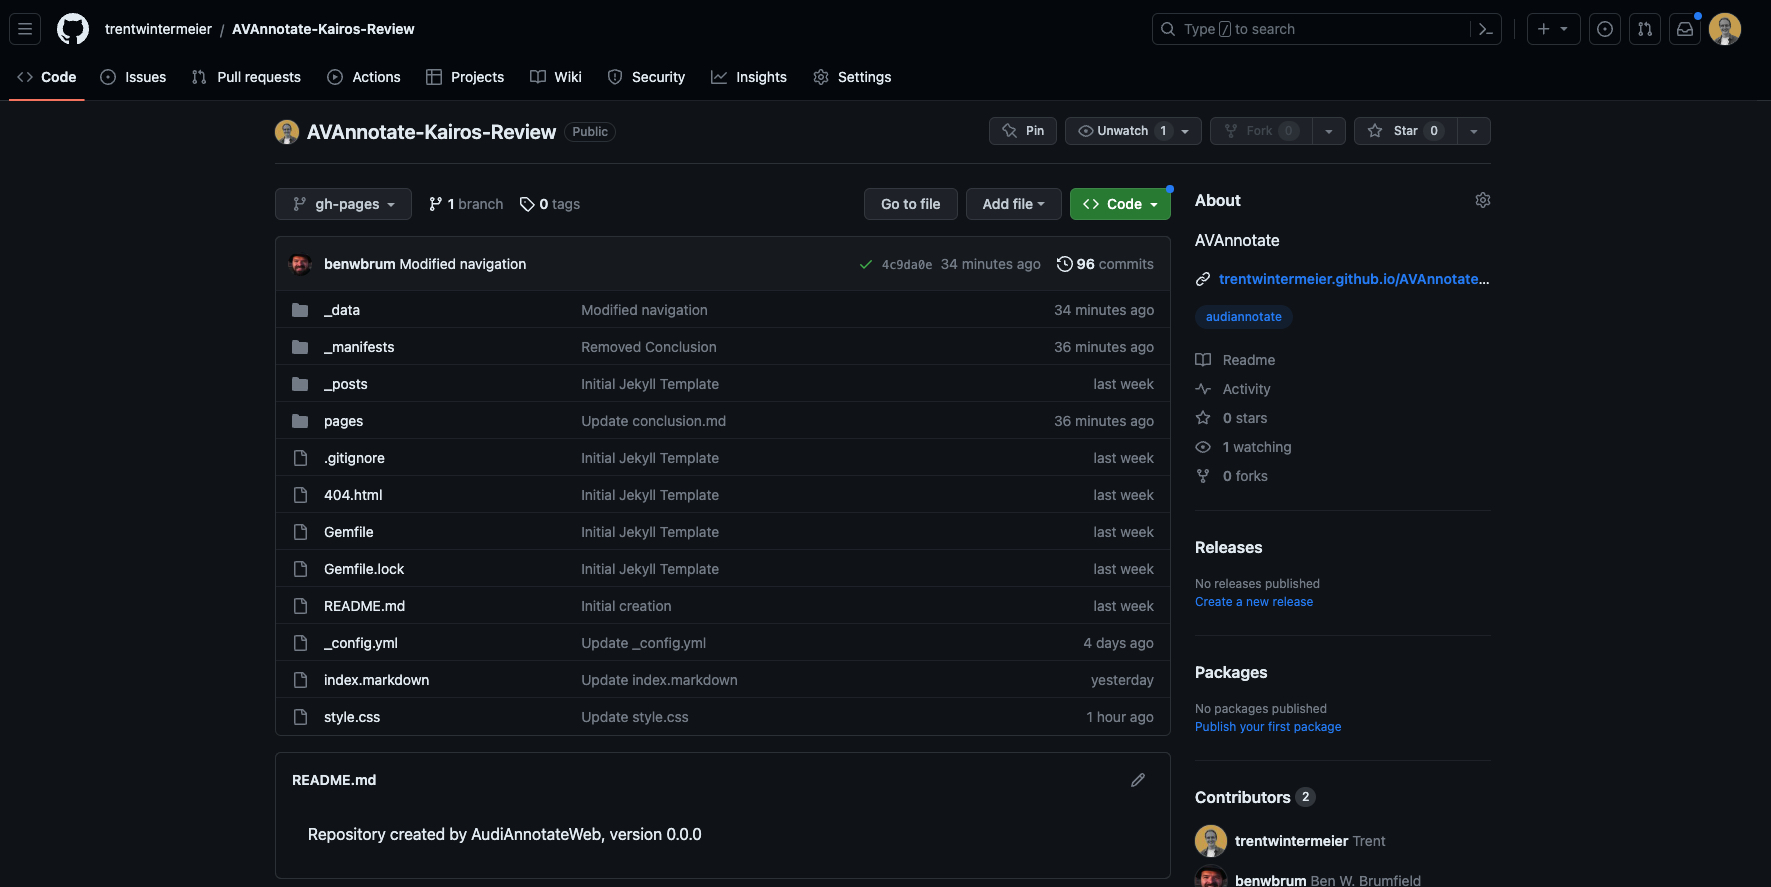The width and height of the screenshot is (1771, 887).
Task: Switch to the Projects tab
Action: (x=465, y=77)
